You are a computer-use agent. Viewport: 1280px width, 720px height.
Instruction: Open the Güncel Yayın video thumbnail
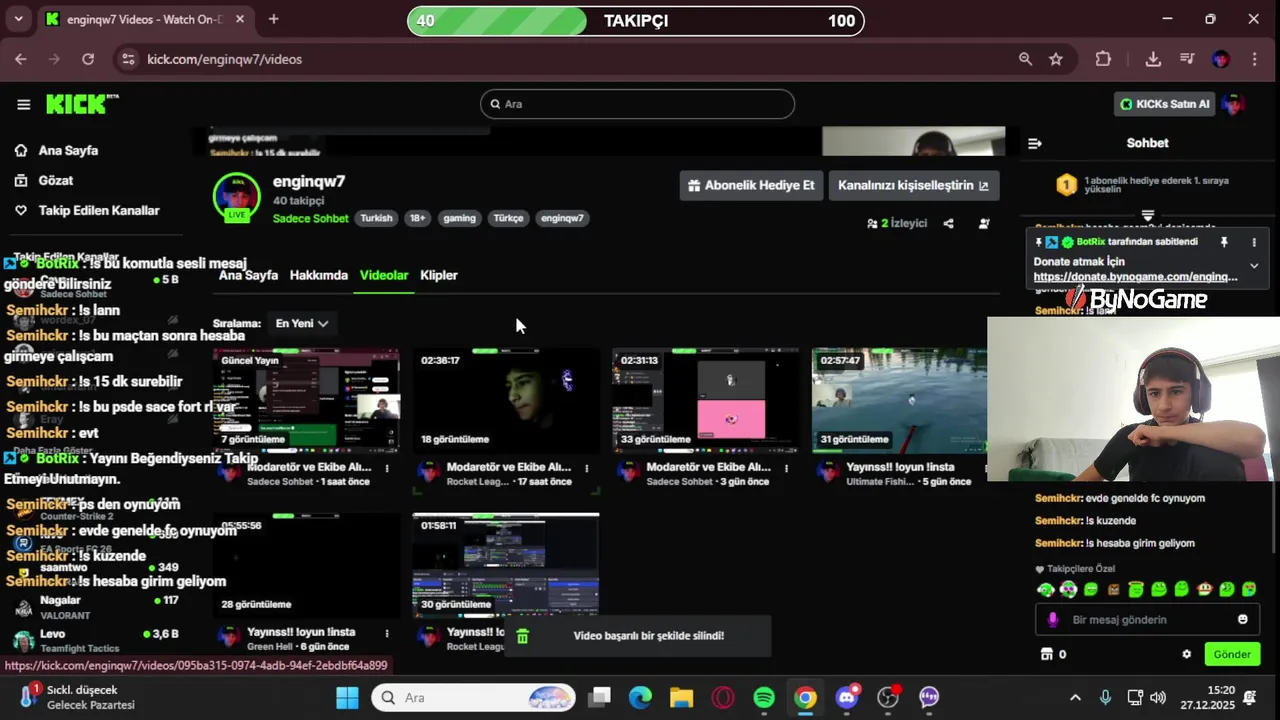(306, 400)
